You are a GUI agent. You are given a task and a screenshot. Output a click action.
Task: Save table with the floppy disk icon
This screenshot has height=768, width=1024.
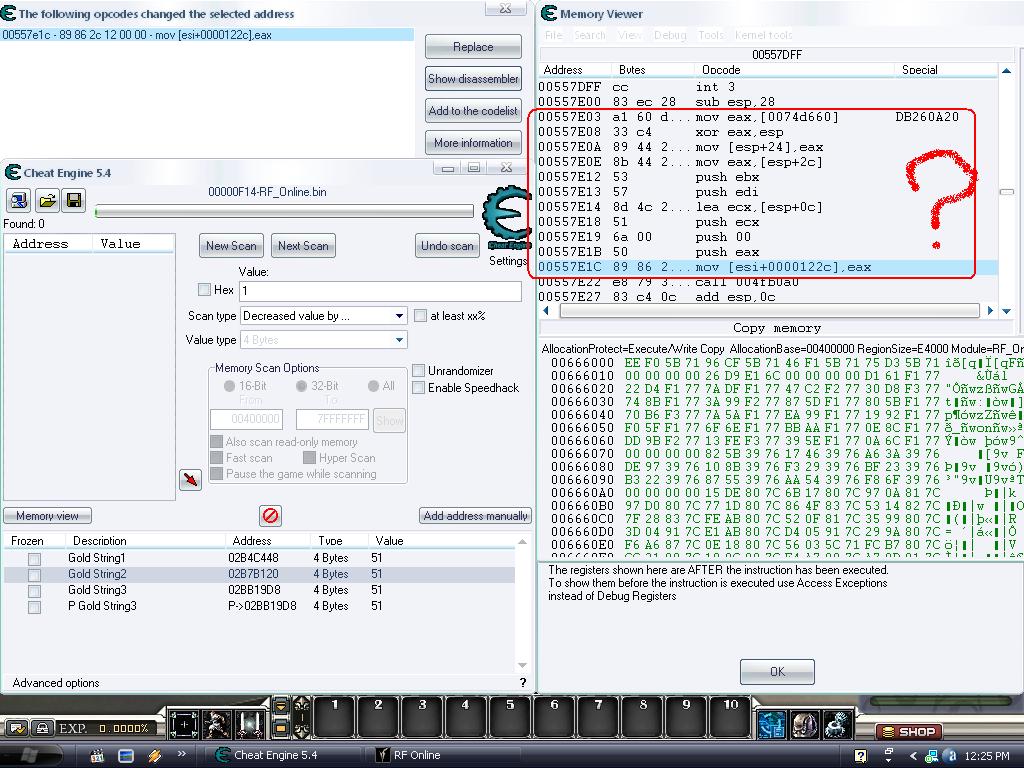point(74,200)
